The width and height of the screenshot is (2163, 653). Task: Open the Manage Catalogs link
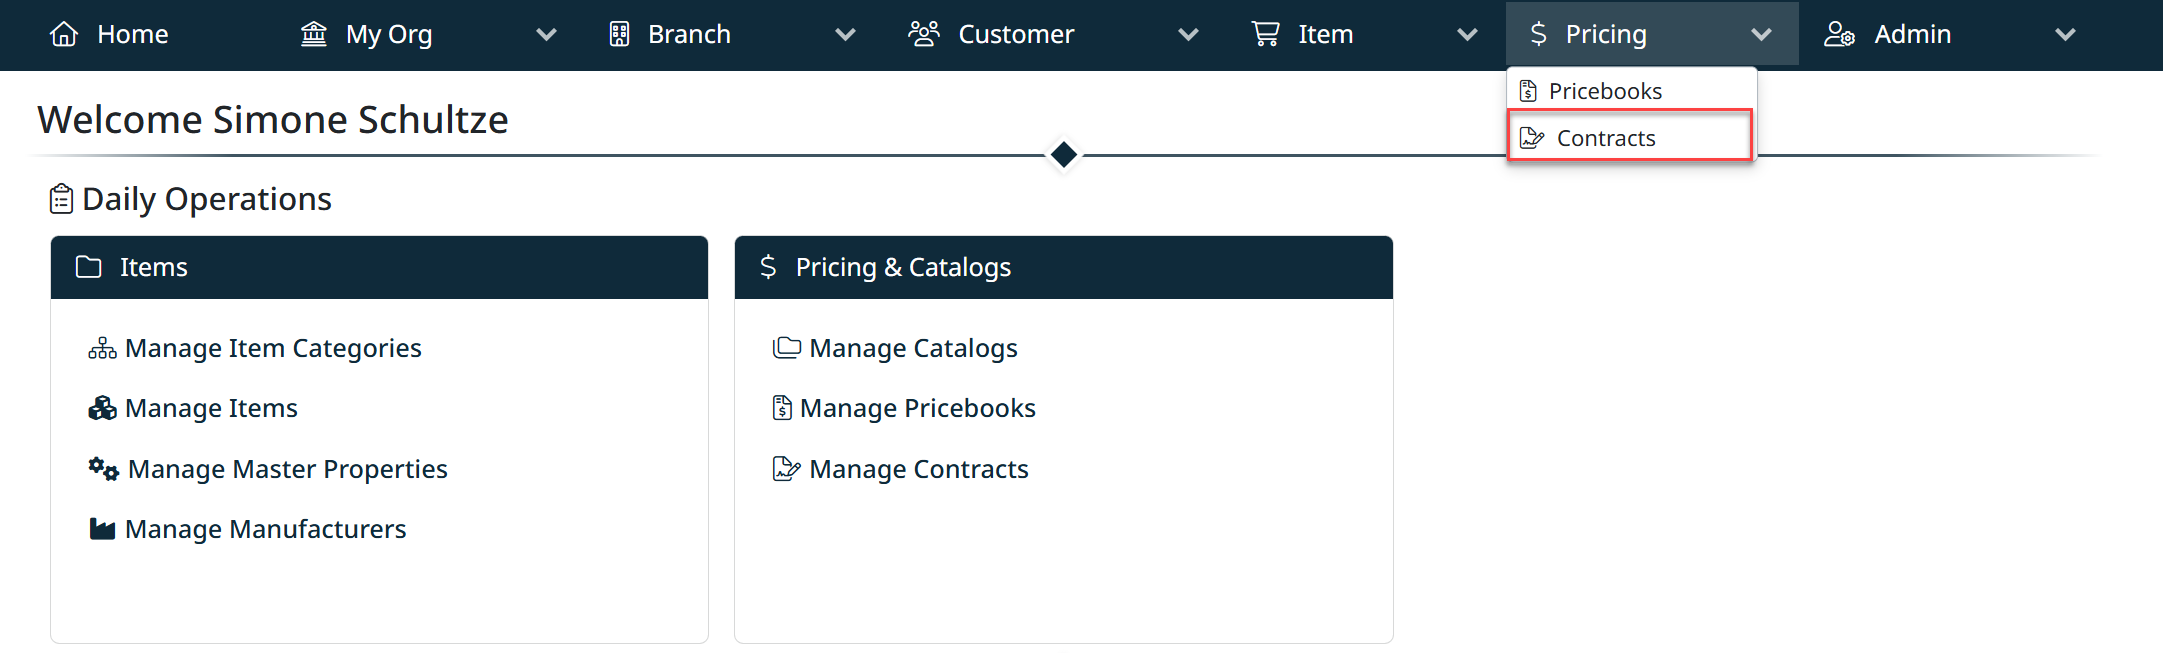pyautogui.click(x=912, y=349)
